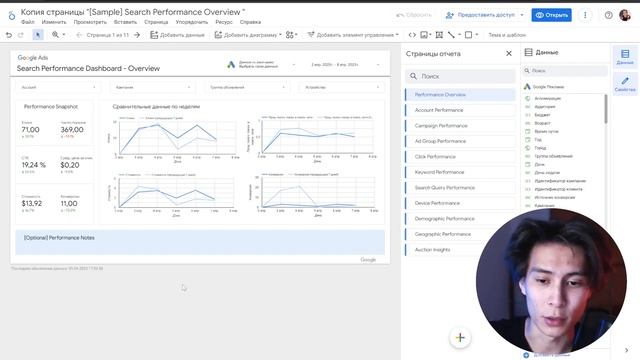The image size is (640, 360).
Task: Select the [Optional] Performance Notes text box
Action: click(200, 242)
